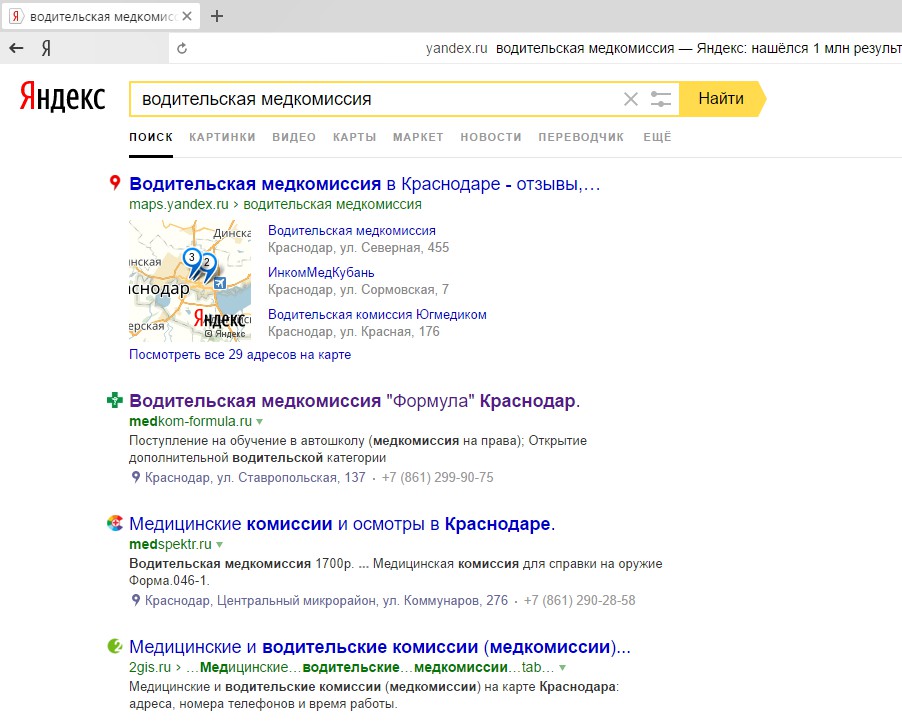The image size is (902, 726).
Task: Click the green cross favicon of Формула result
Action: pyautogui.click(x=115, y=399)
